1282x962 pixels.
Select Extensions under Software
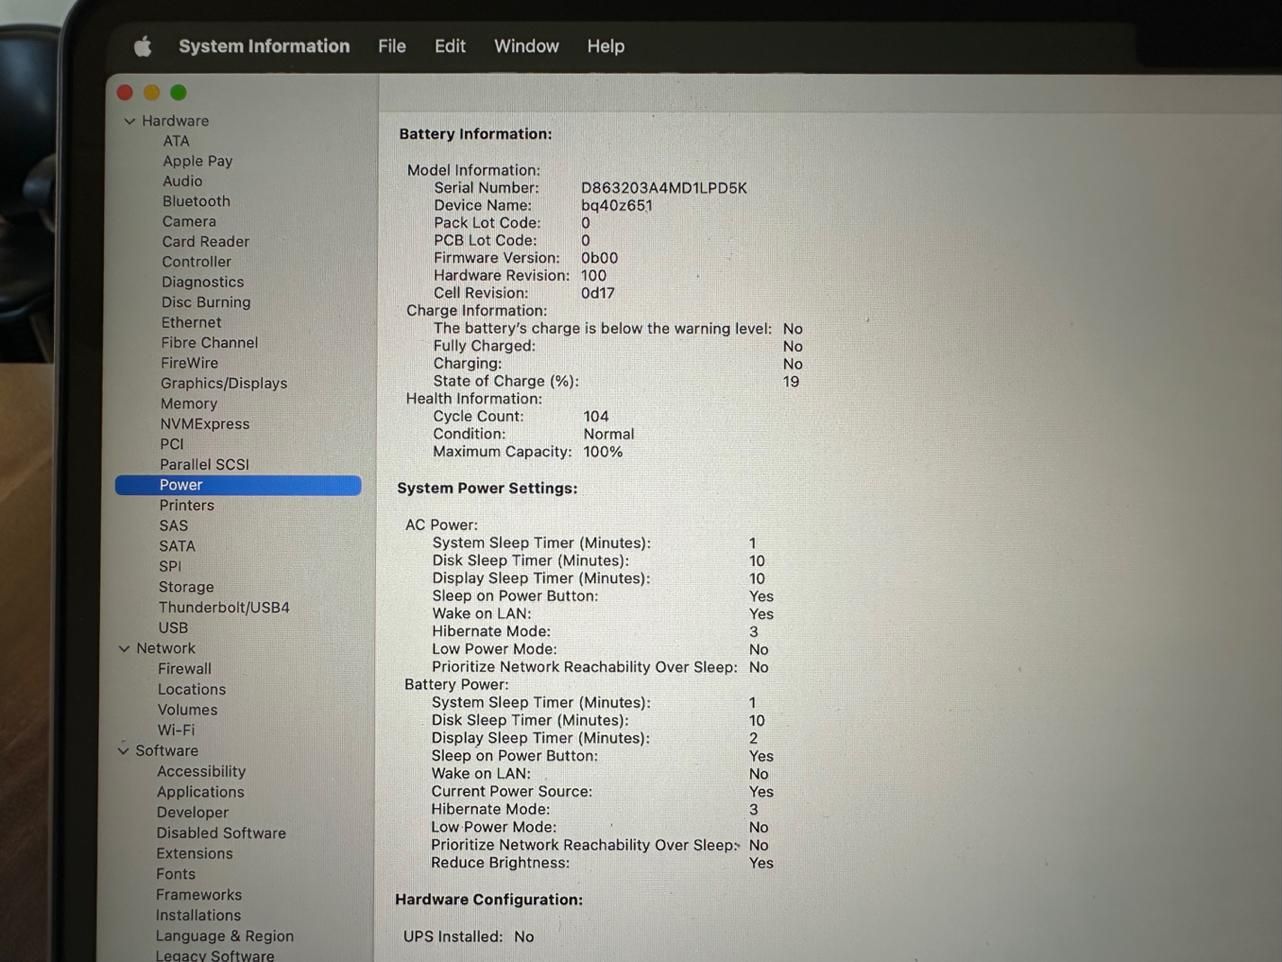click(x=194, y=853)
